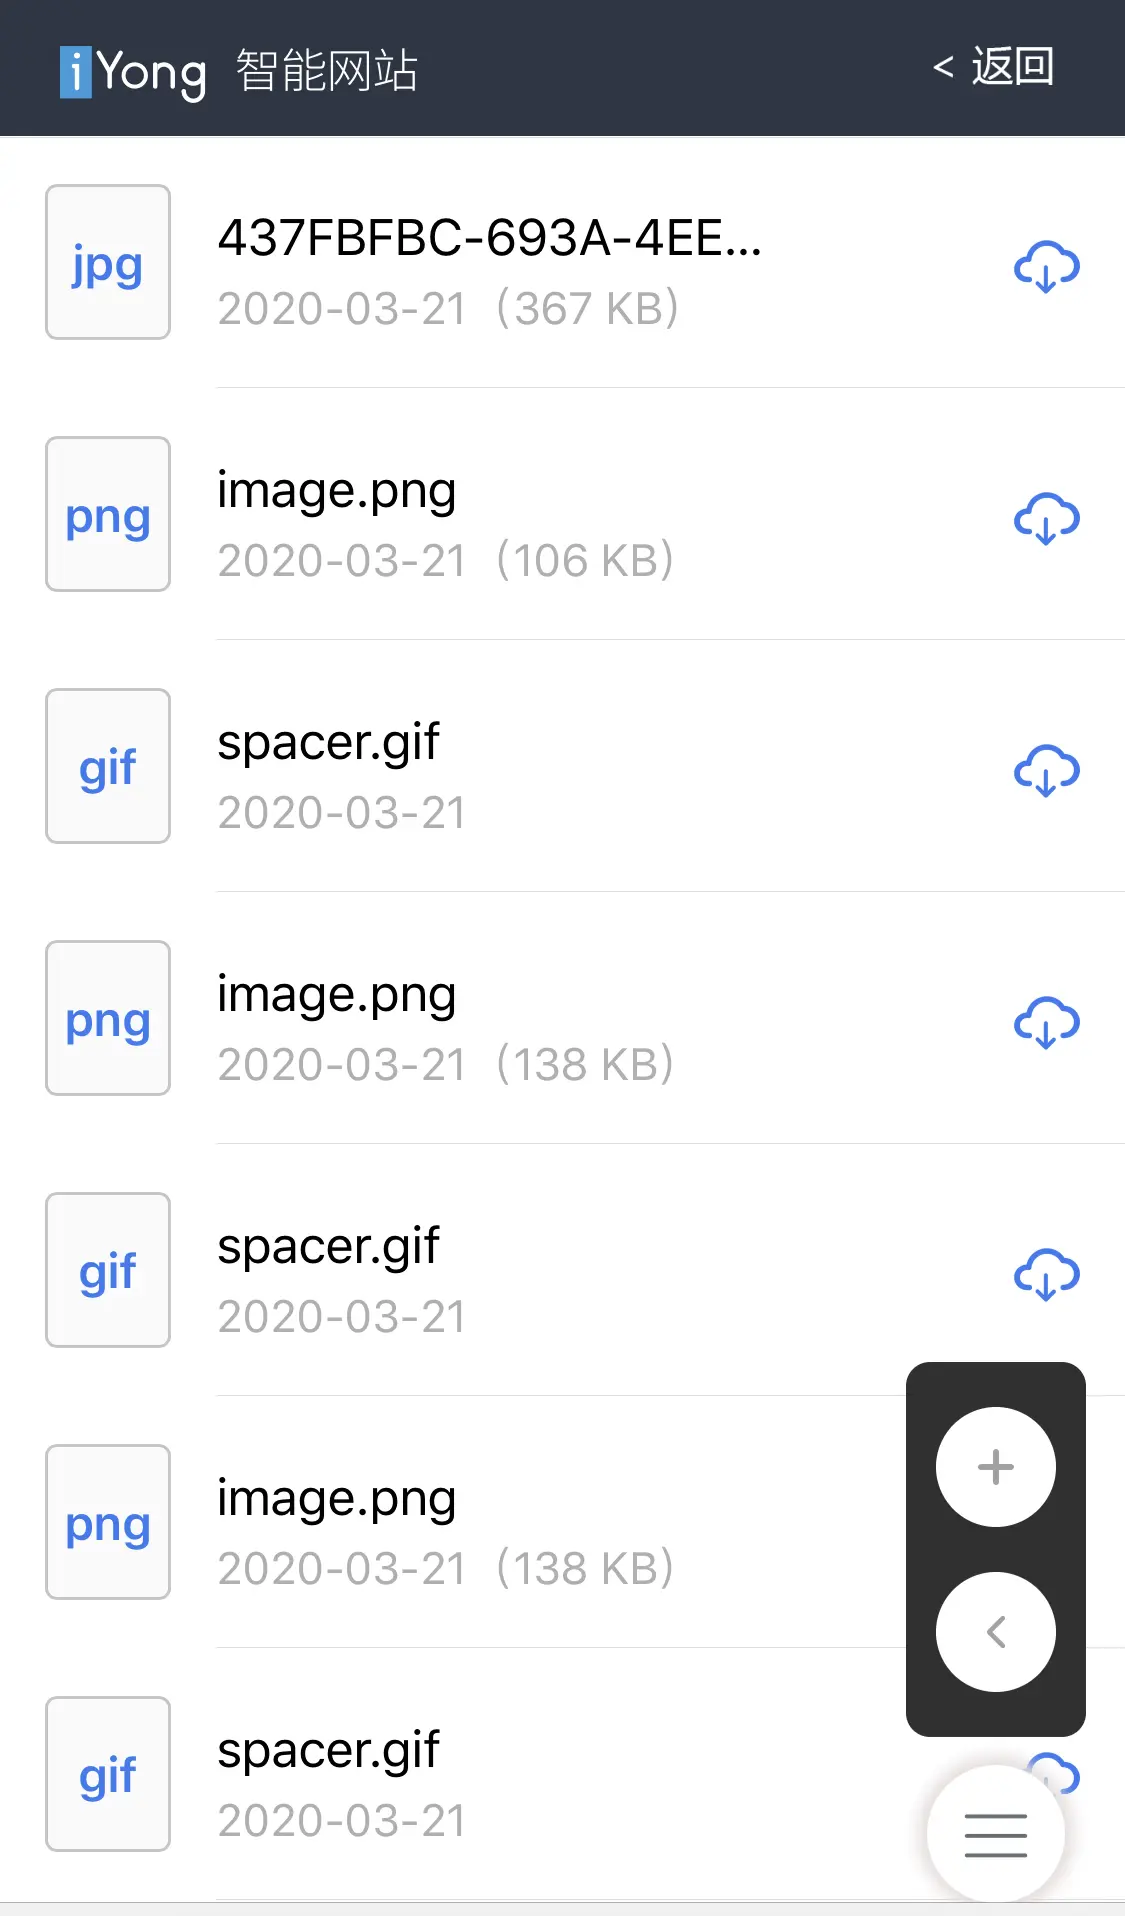Click the 2020-03-21 date of image.png
The width and height of the screenshot is (1125, 1916).
tap(341, 560)
